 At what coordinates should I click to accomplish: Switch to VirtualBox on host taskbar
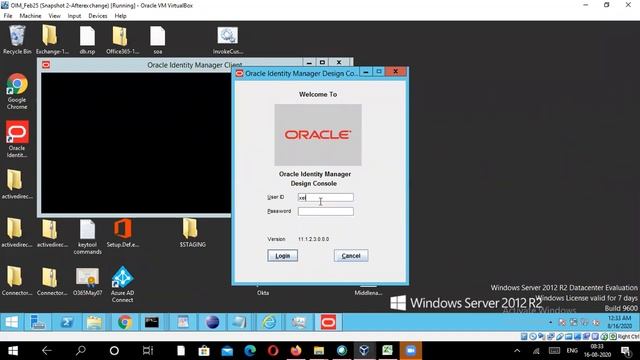tap(364, 351)
